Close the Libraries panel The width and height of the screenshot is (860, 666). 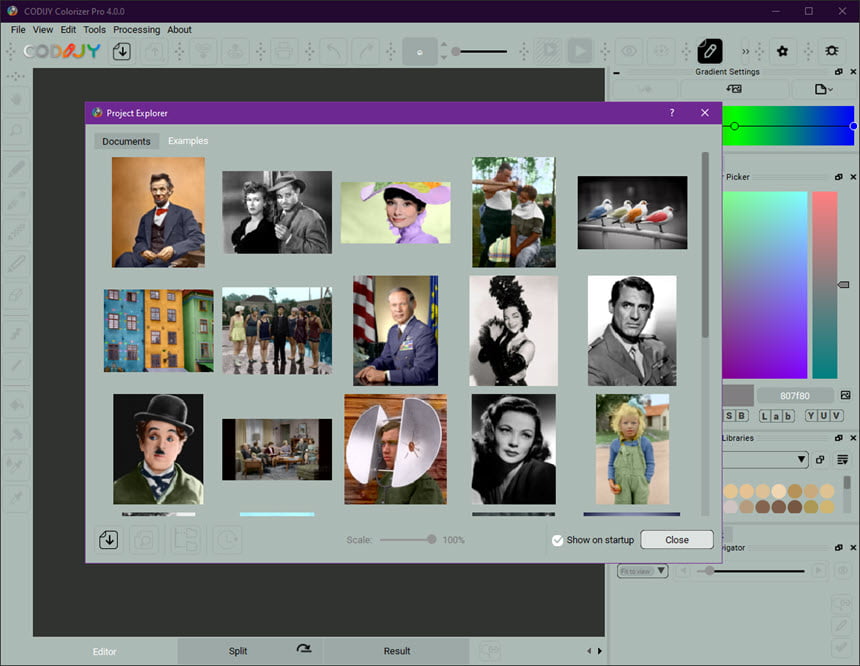[853, 438]
